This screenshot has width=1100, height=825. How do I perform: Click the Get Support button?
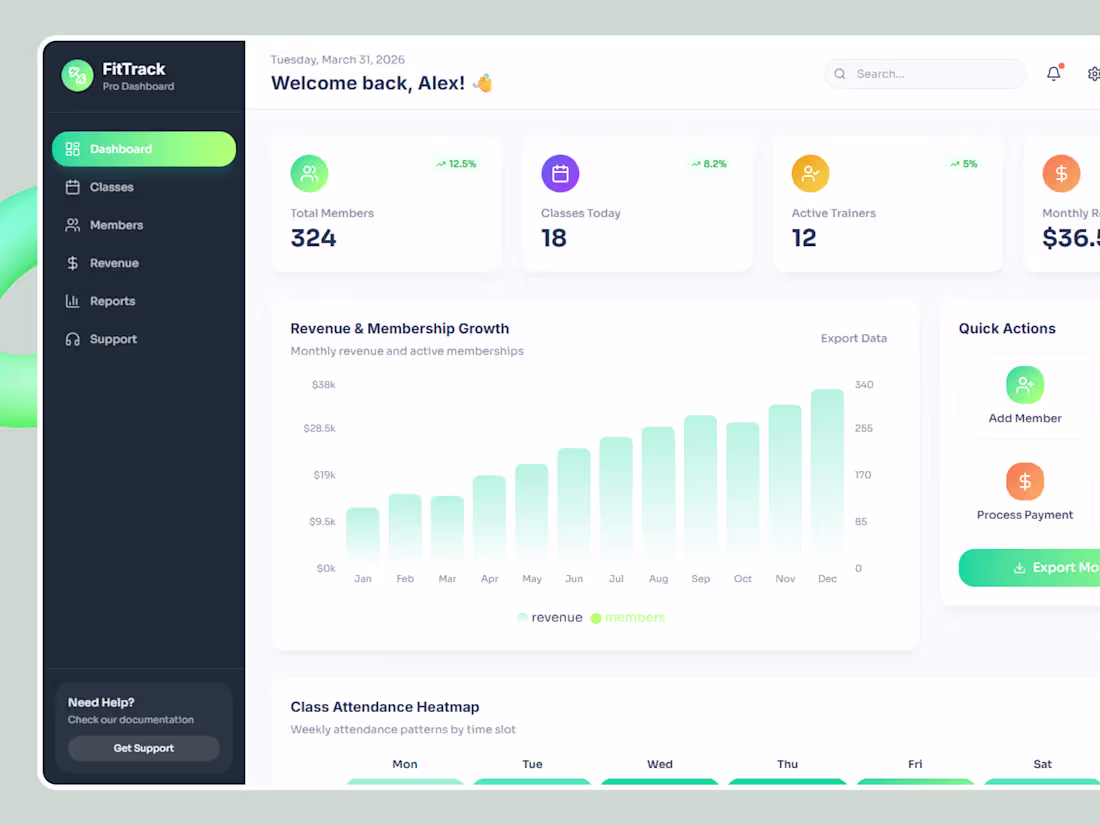(x=143, y=748)
